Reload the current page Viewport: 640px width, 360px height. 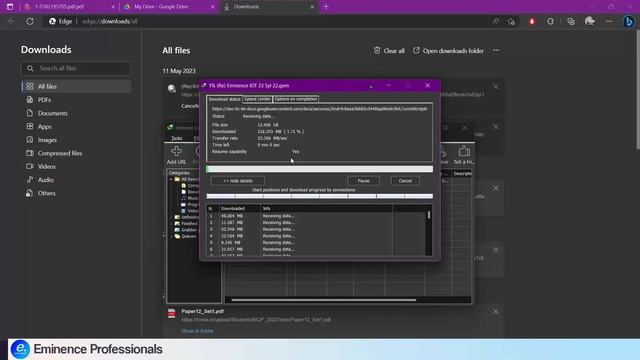point(30,21)
